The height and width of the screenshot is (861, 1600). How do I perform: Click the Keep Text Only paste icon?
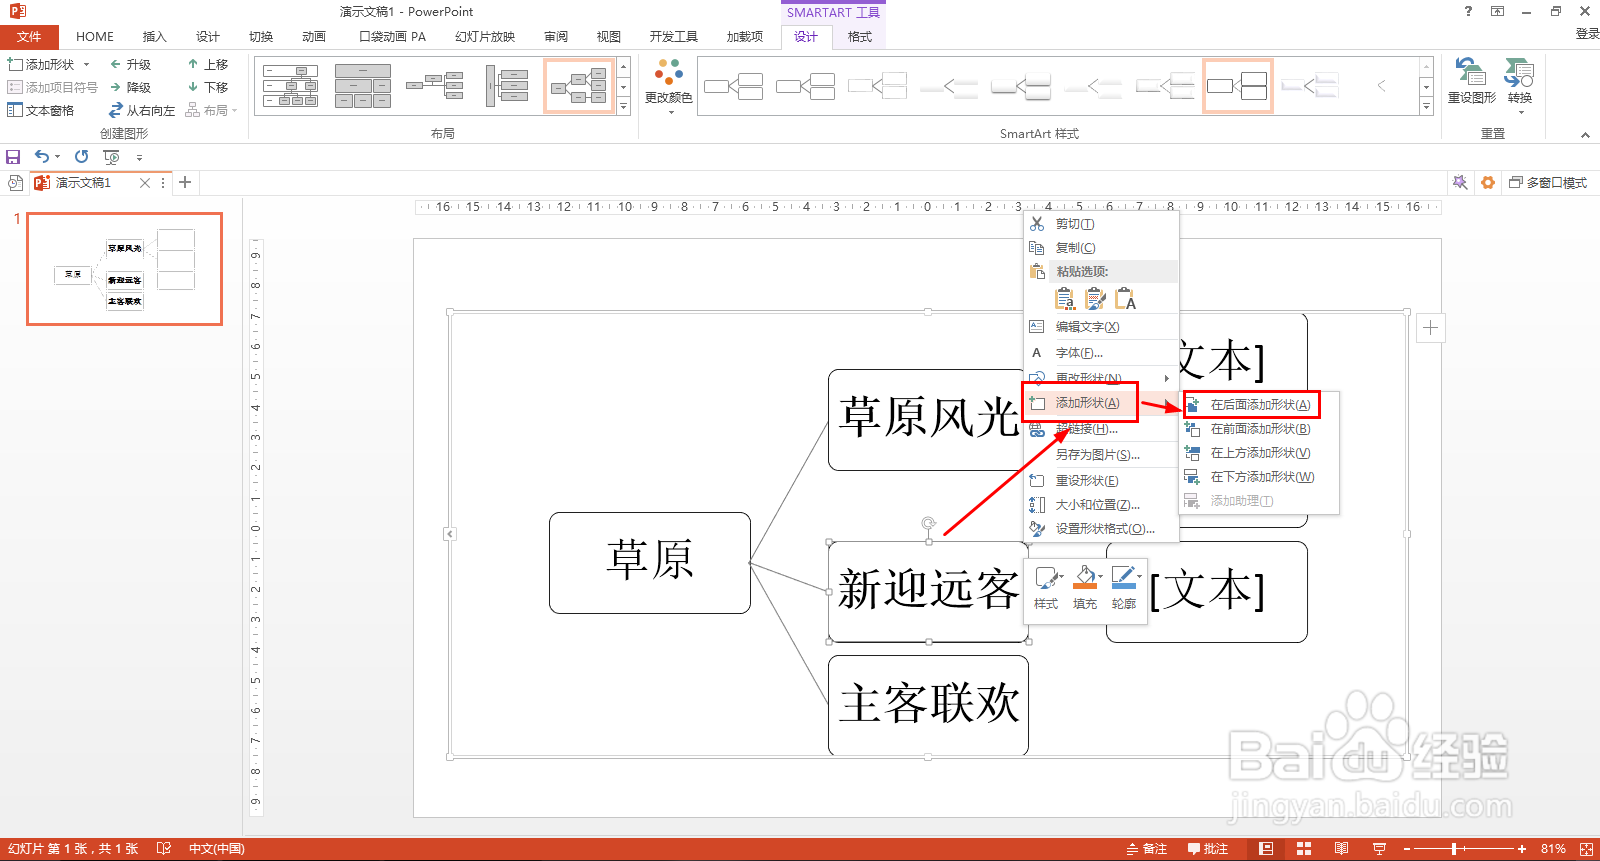(x=1126, y=298)
